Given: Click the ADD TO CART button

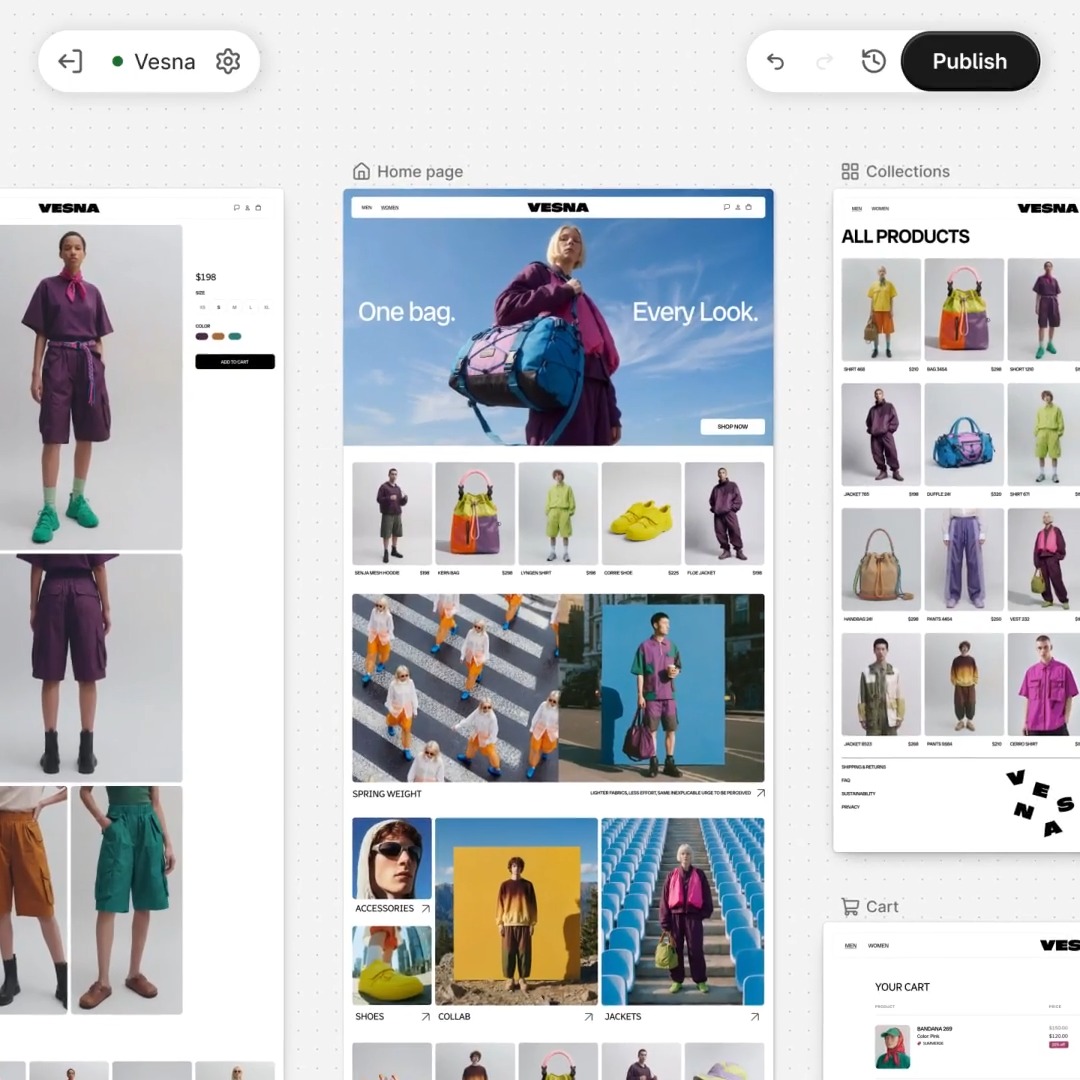Looking at the screenshot, I should tap(235, 362).
